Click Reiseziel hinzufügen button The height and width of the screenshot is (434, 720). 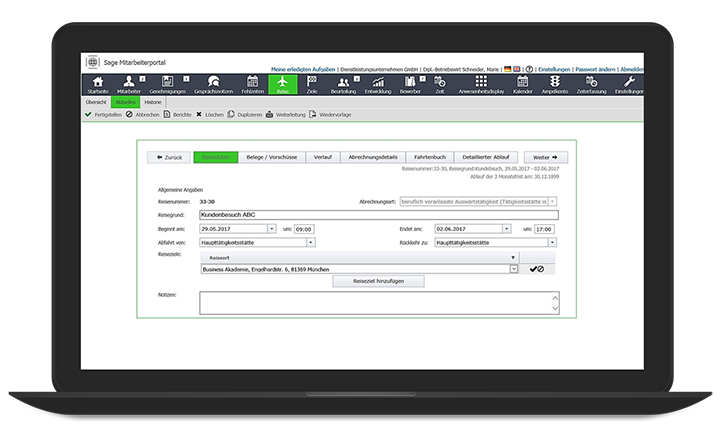[378, 281]
